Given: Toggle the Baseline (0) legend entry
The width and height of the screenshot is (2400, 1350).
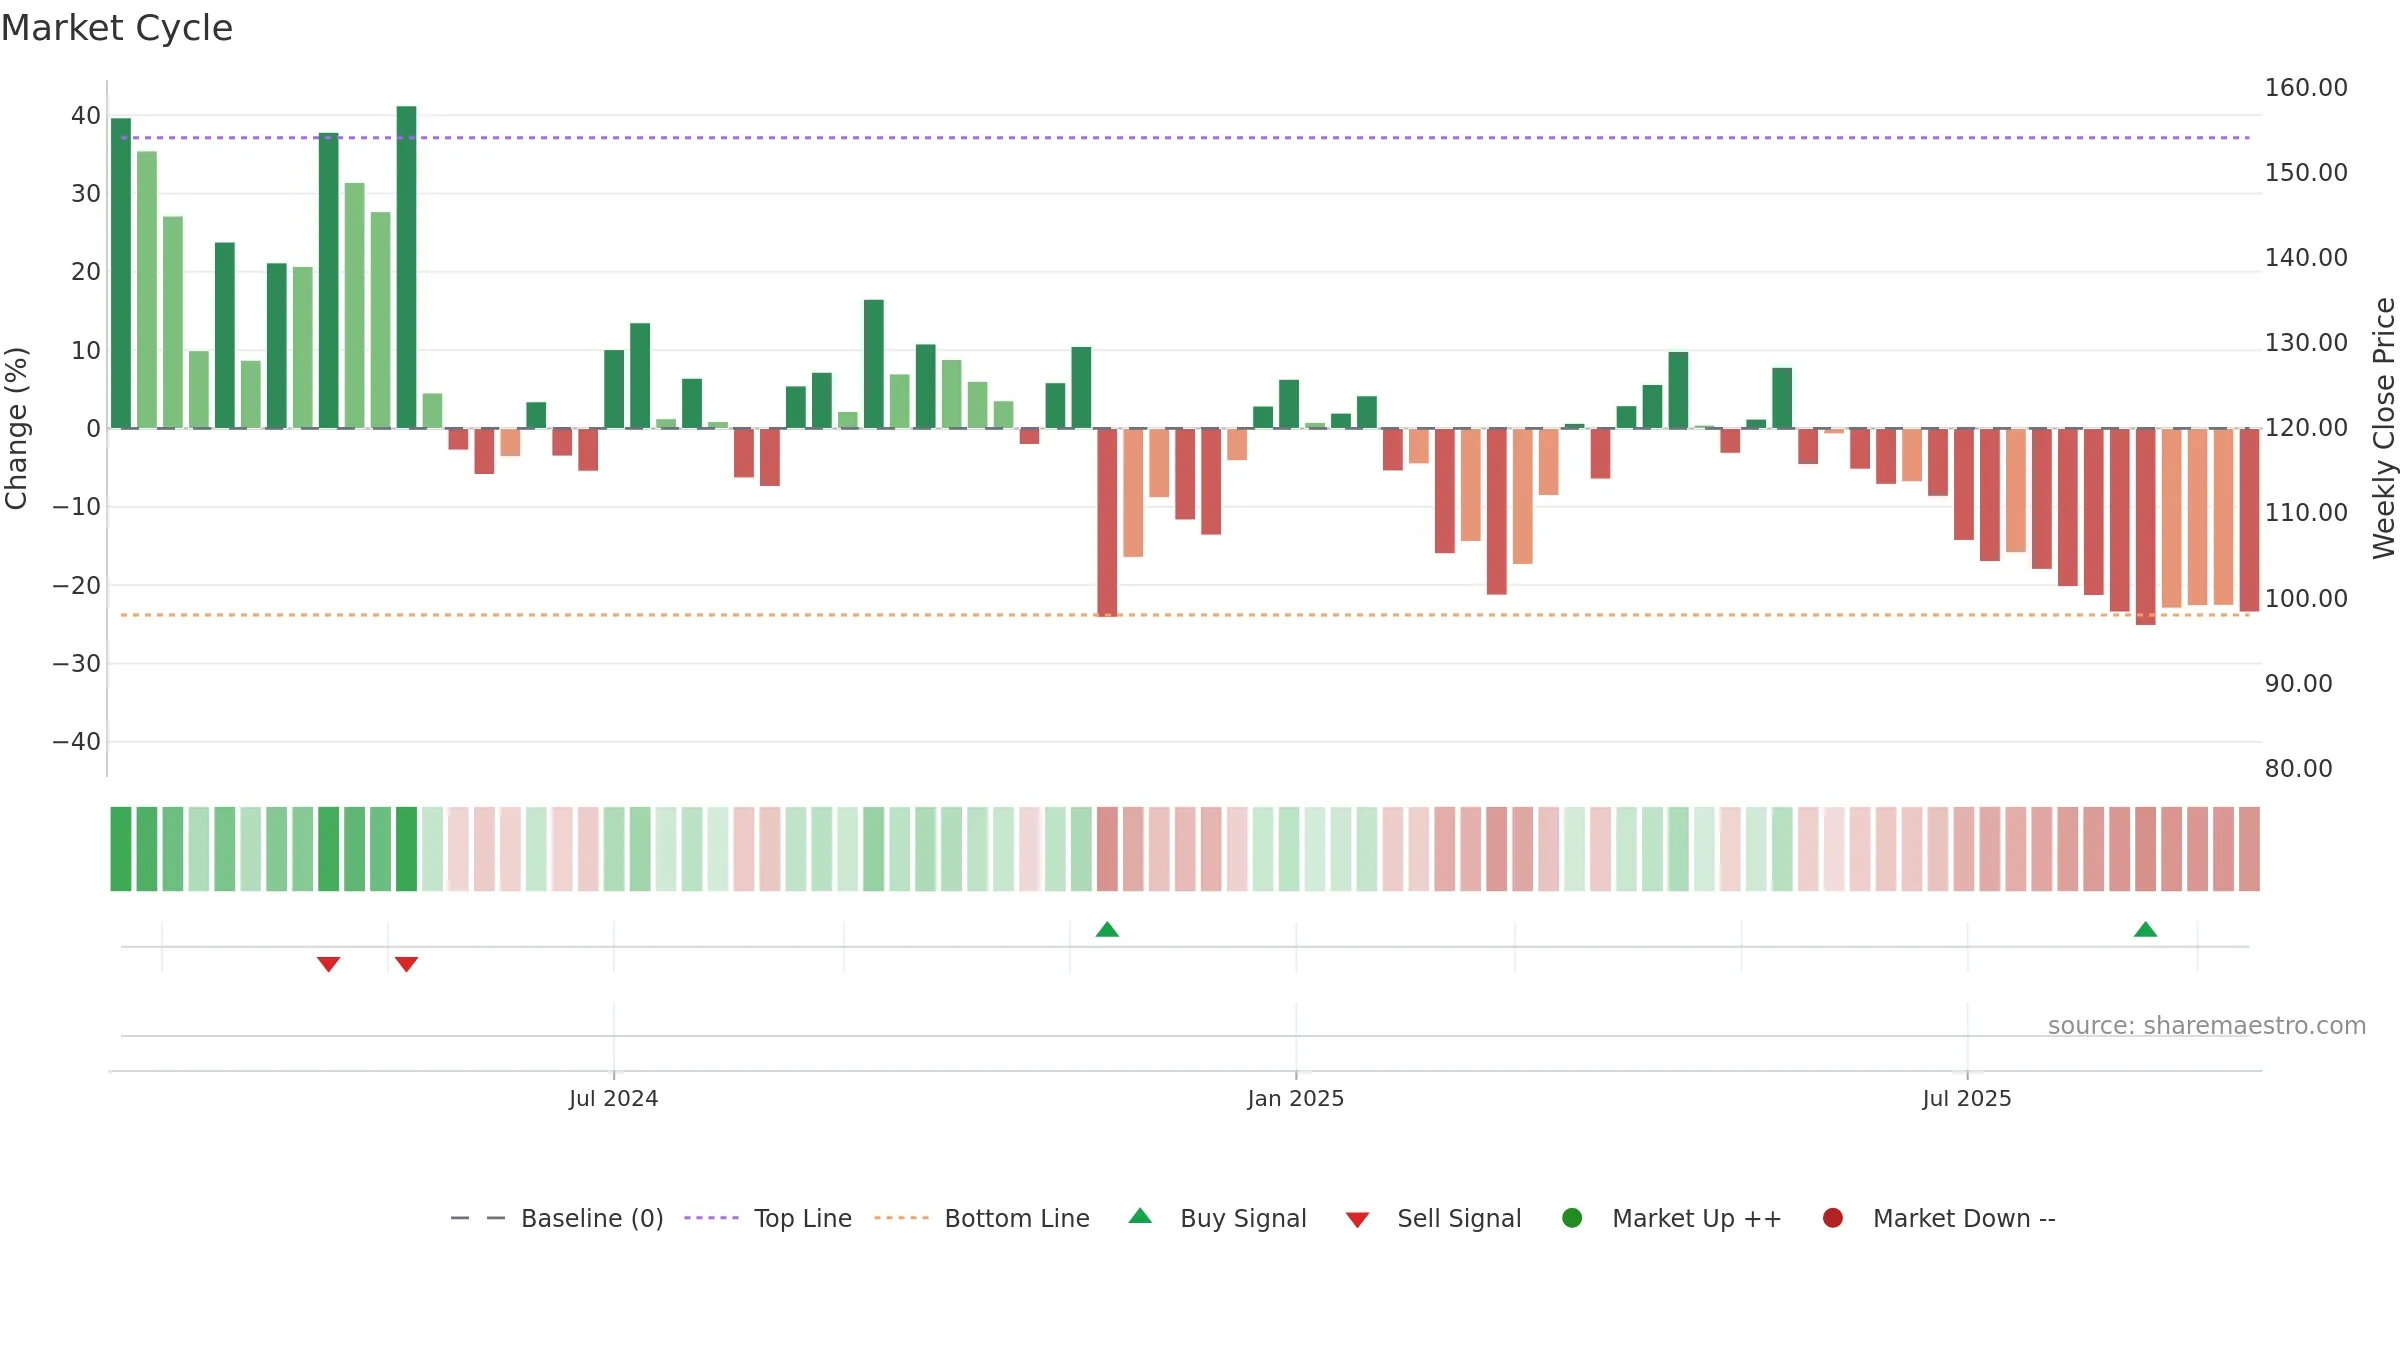Looking at the screenshot, I should 557,1218.
